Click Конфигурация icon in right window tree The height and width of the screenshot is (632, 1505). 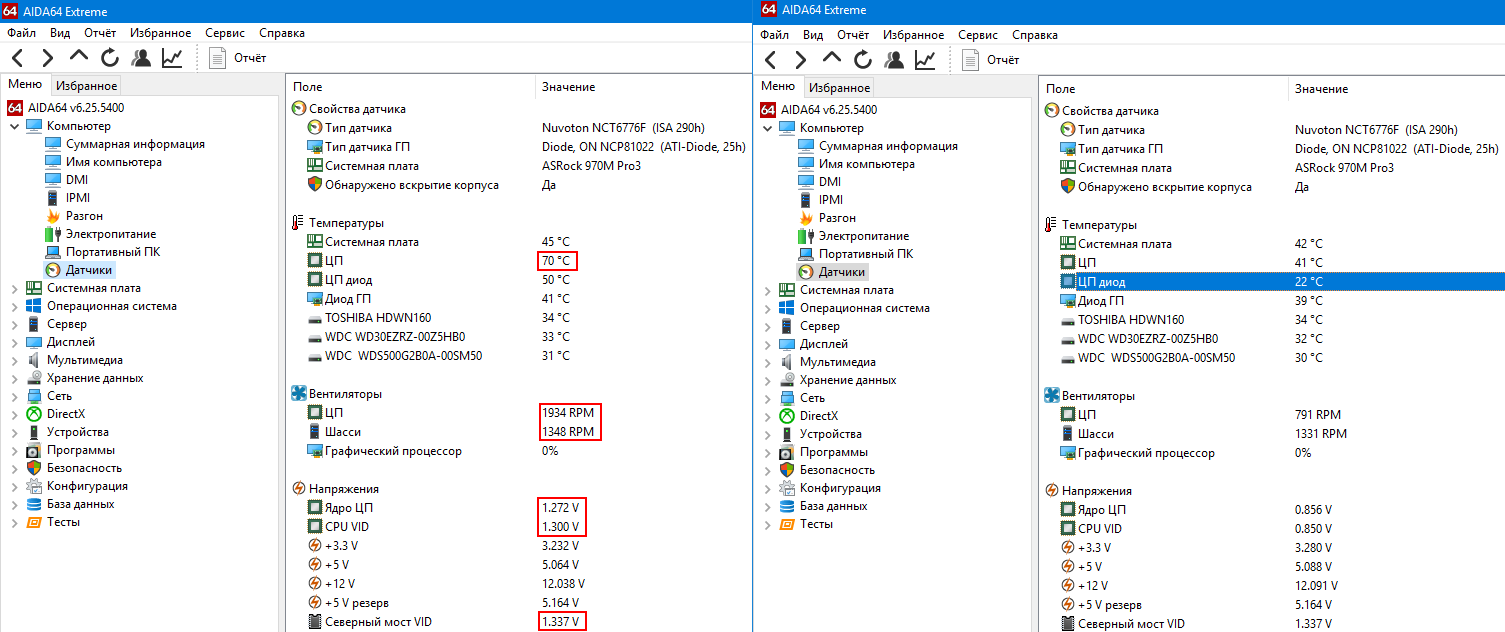(787, 488)
